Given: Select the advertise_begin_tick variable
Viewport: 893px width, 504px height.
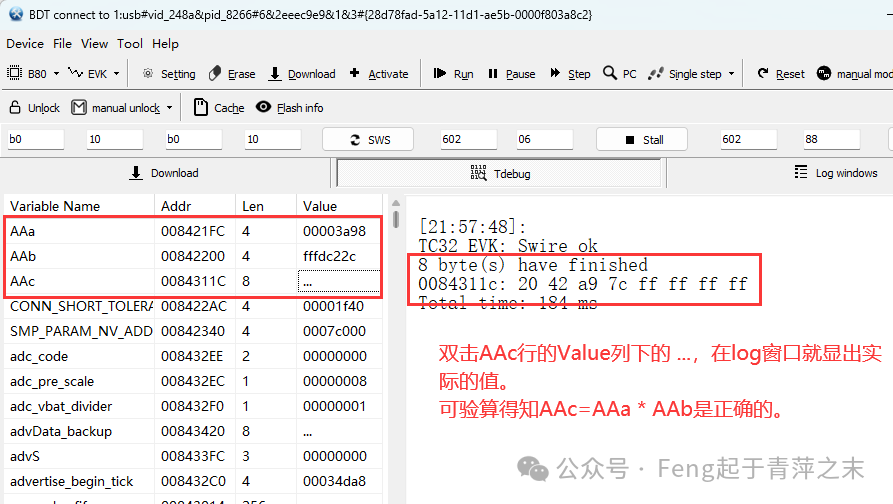Looking at the screenshot, I should point(71,482).
